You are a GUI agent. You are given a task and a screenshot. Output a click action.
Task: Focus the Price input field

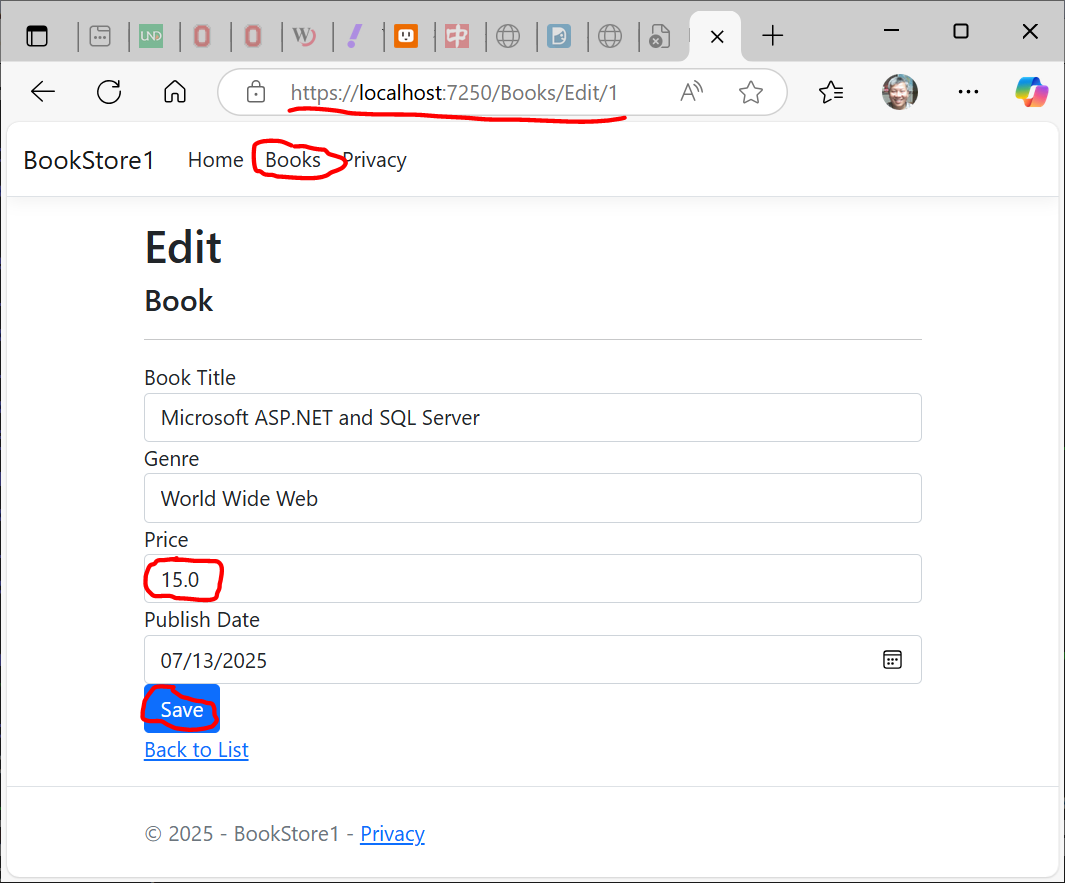coord(532,579)
